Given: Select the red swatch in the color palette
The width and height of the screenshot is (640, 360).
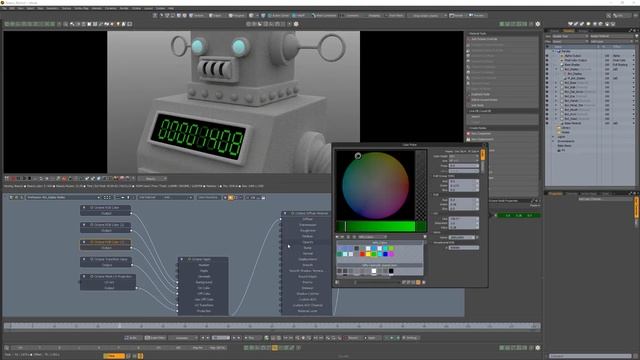Looking at the screenshot, I should tap(362, 254).
